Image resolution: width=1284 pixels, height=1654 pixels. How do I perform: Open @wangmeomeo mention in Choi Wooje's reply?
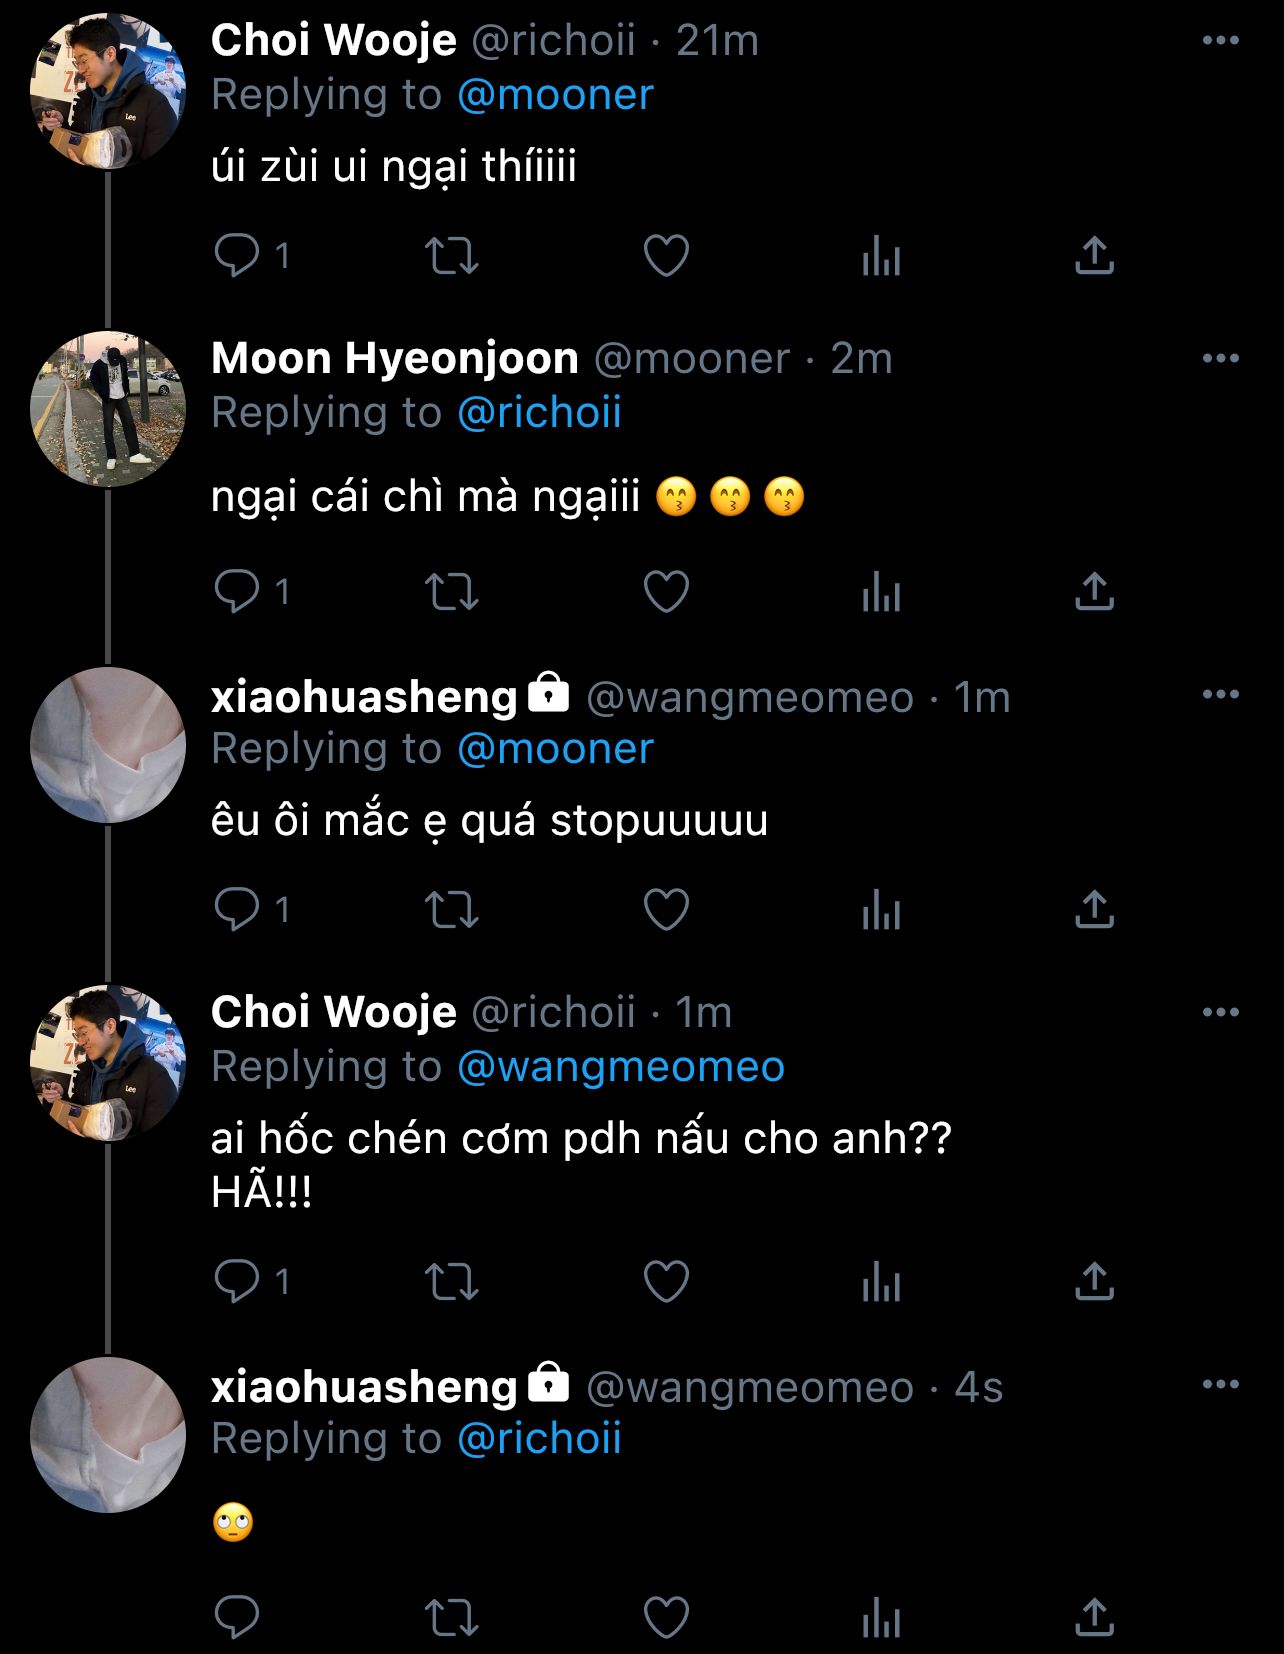pyautogui.click(x=620, y=1067)
